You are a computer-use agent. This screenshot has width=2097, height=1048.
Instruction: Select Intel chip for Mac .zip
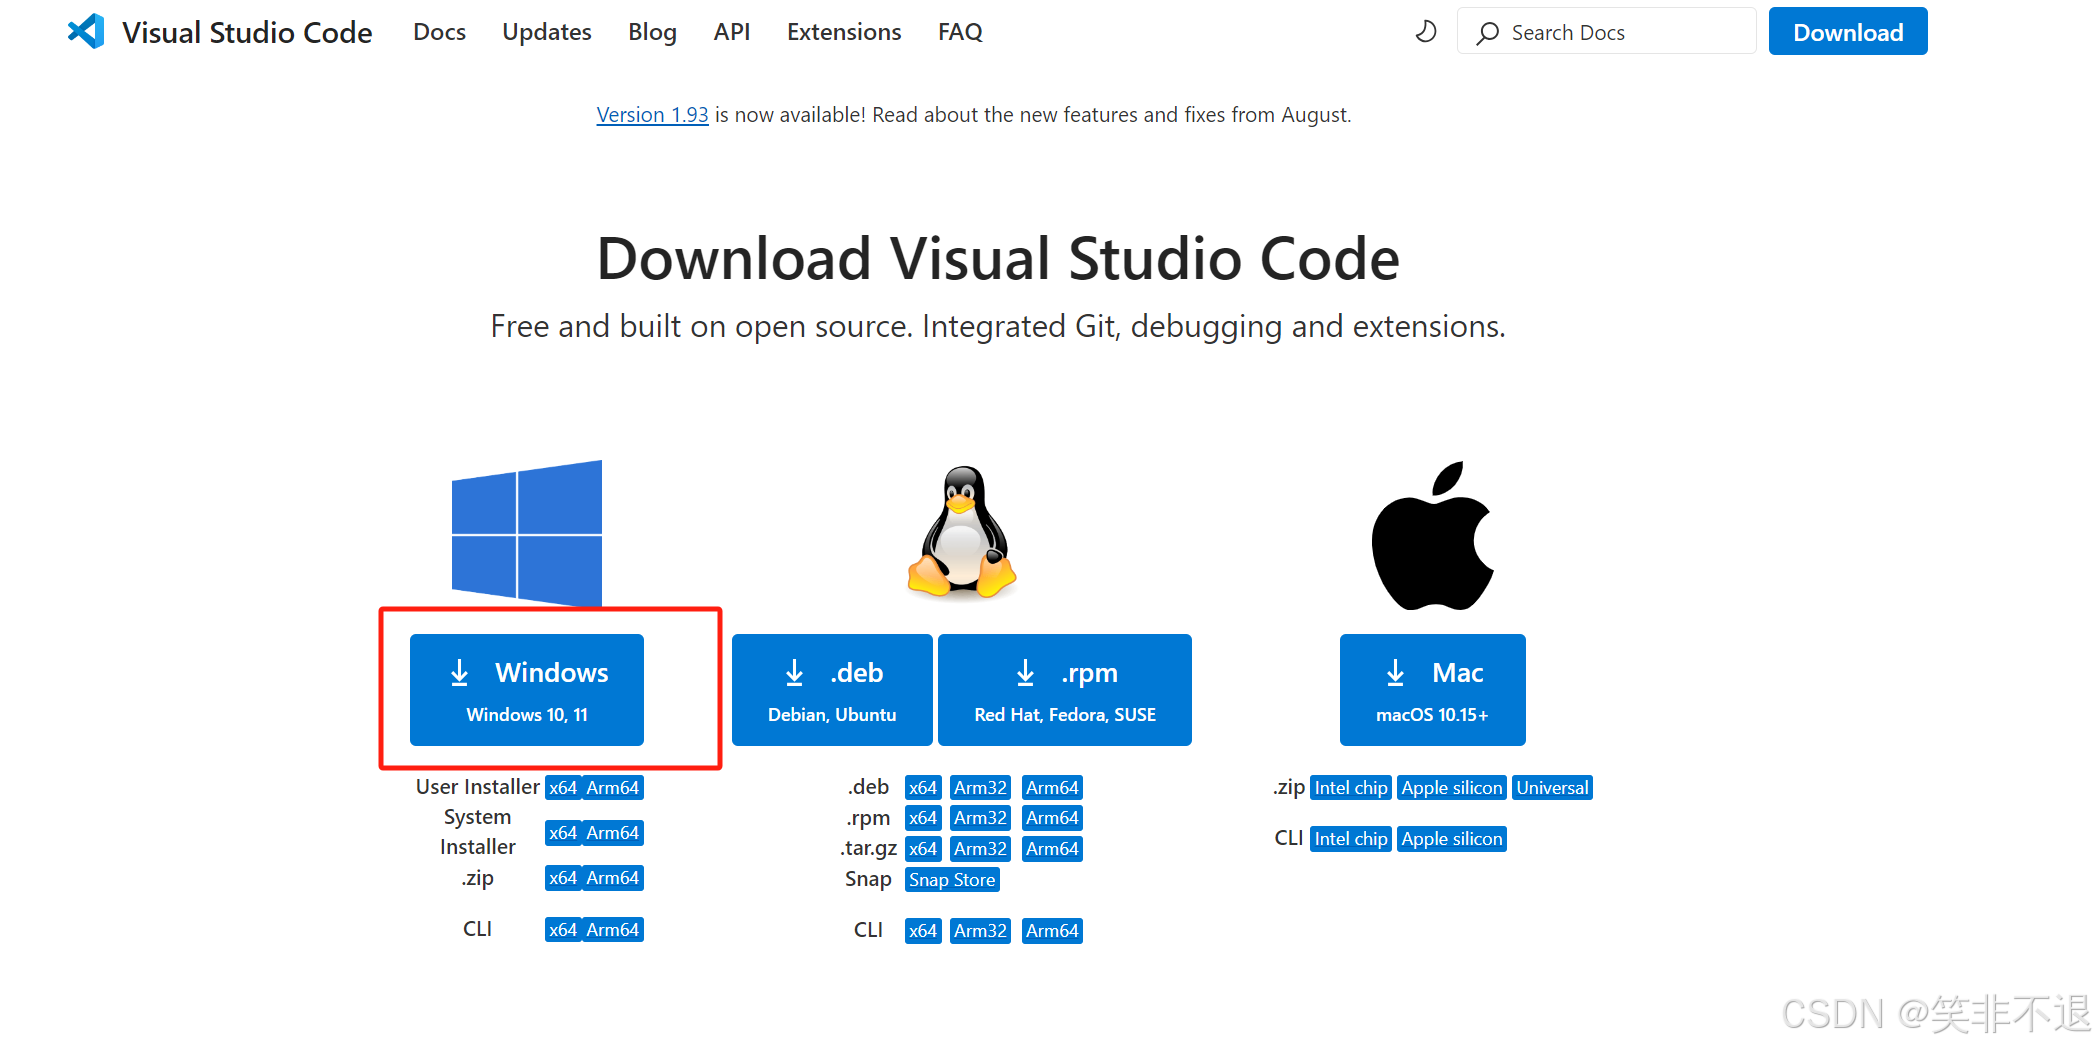(1351, 788)
